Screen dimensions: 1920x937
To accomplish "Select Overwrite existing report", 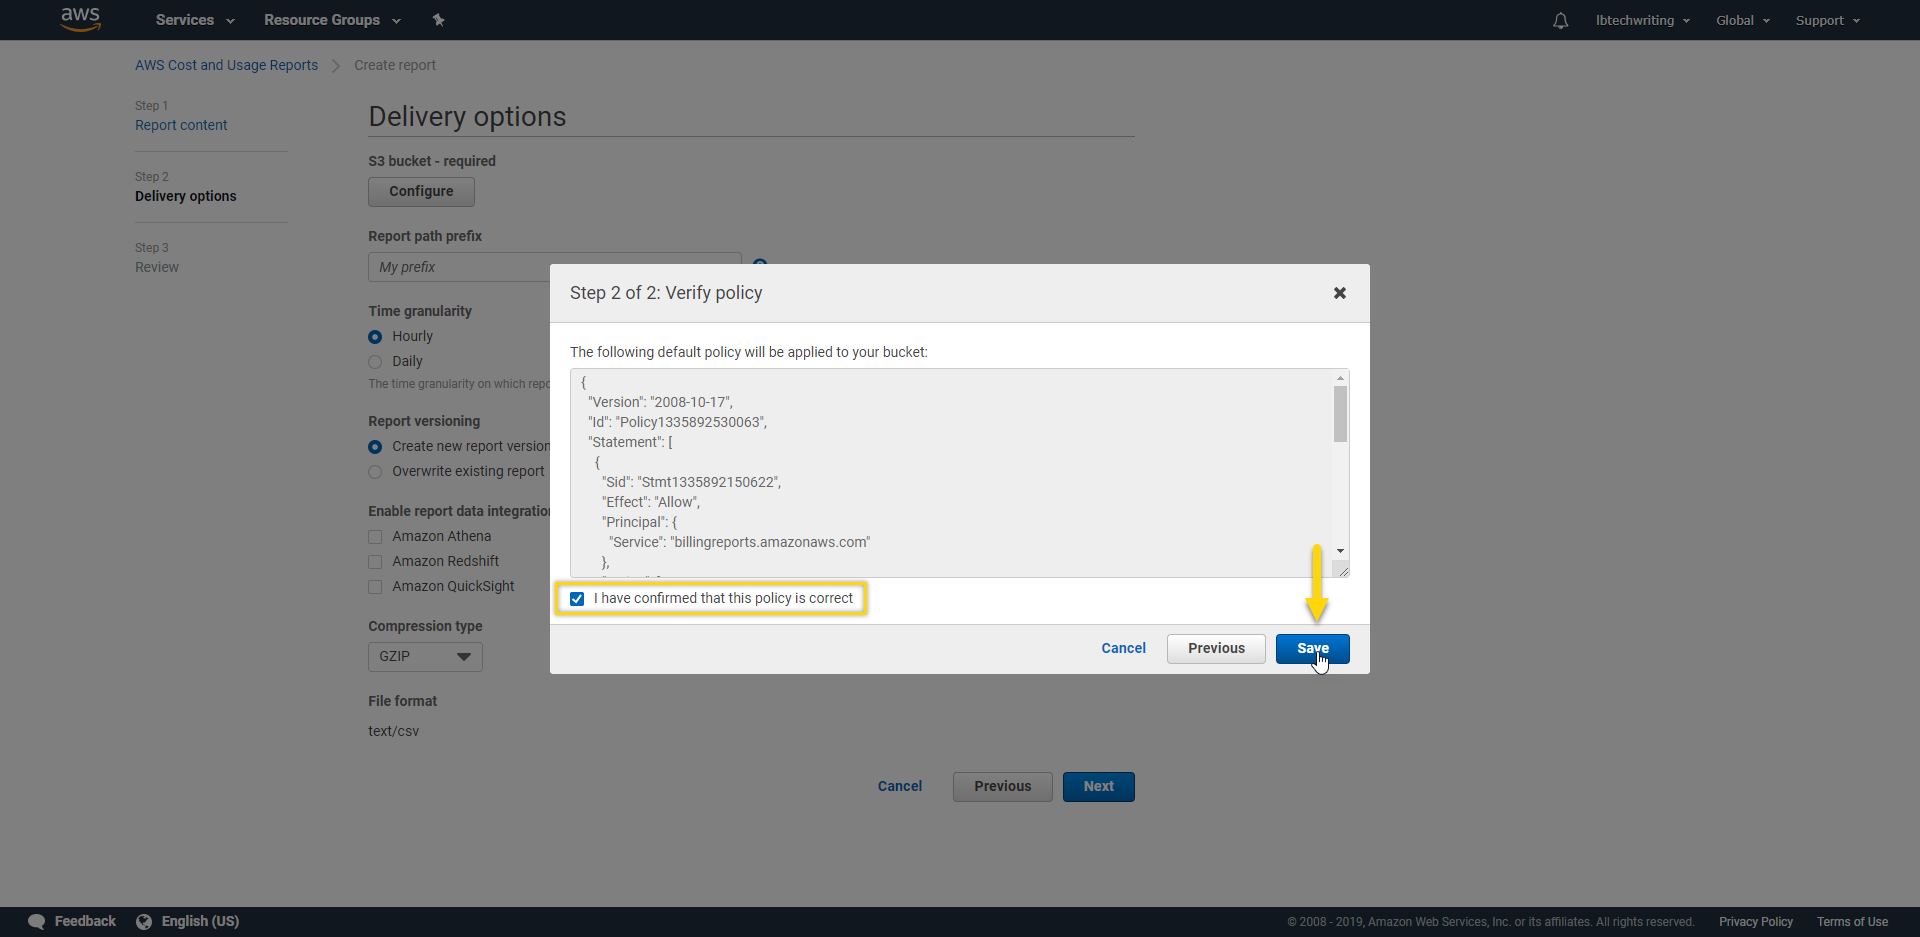I will (375, 472).
